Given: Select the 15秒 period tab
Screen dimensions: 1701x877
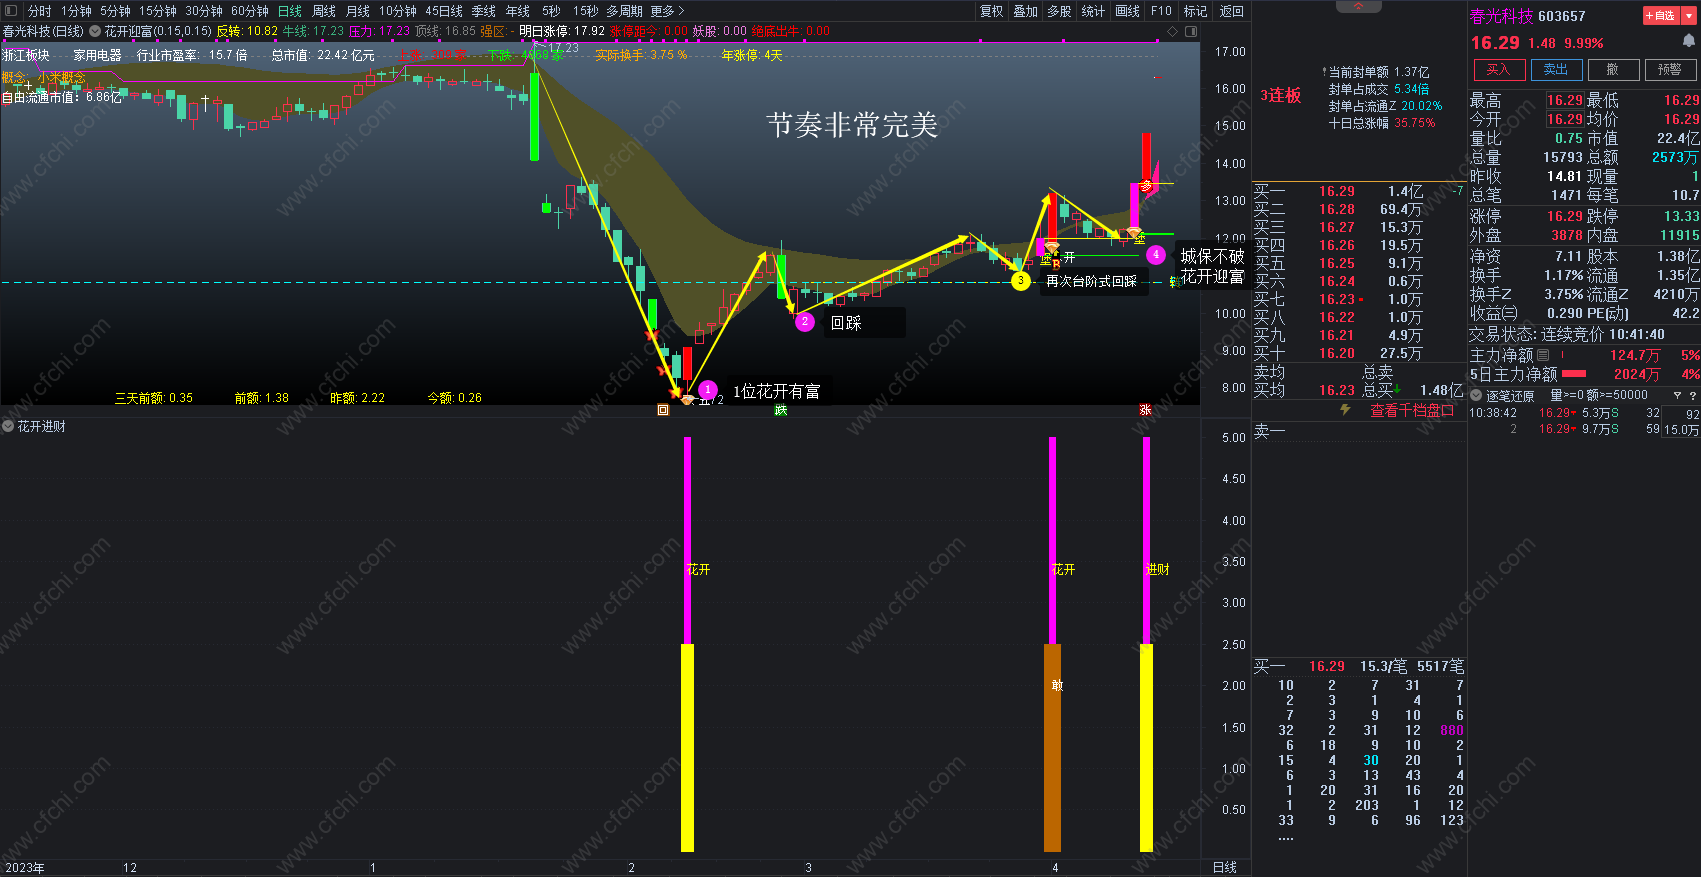Looking at the screenshot, I should 585,11.
